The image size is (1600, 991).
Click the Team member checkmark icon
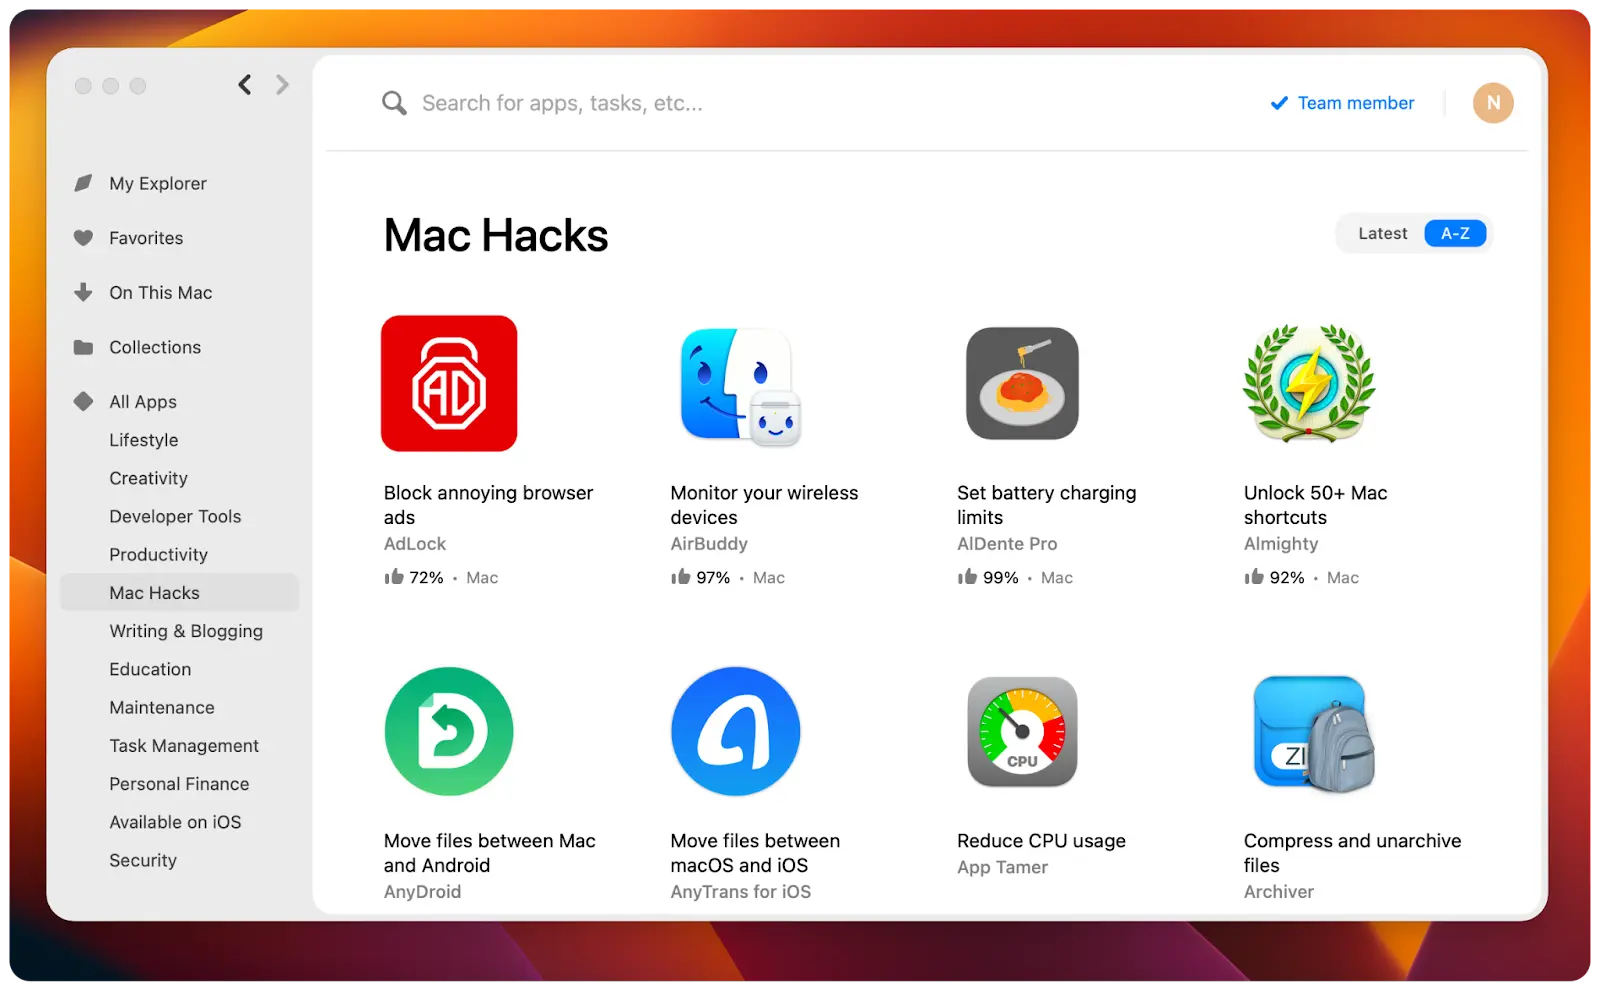1279,103
